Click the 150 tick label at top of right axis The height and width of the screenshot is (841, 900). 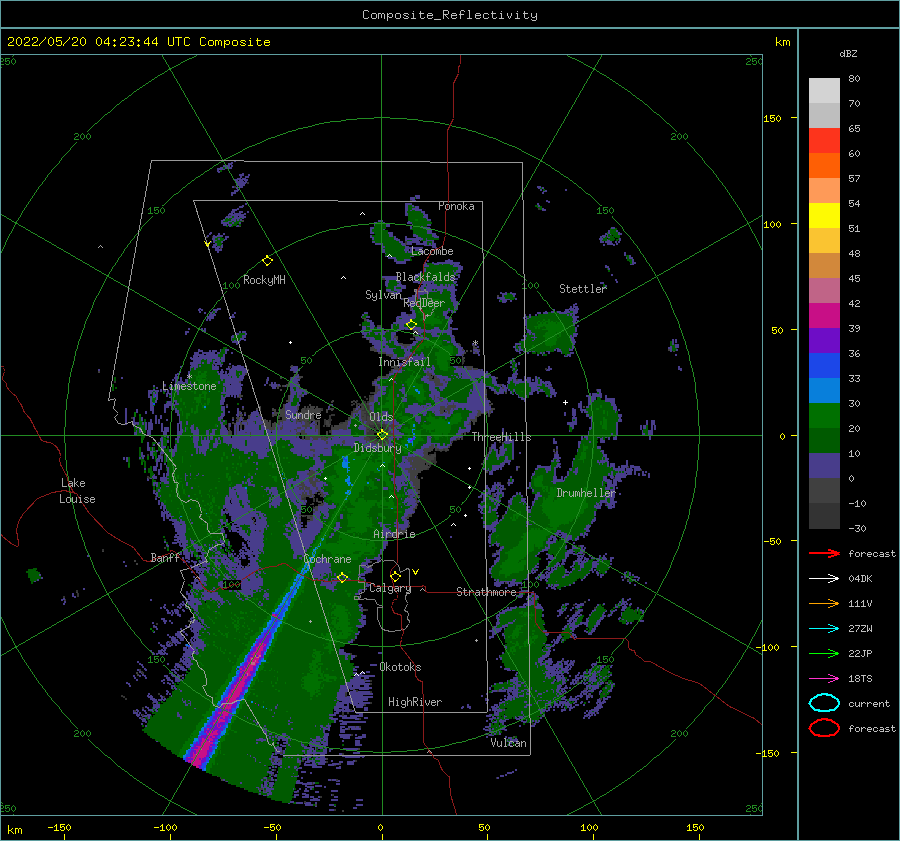(x=772, y=118)
